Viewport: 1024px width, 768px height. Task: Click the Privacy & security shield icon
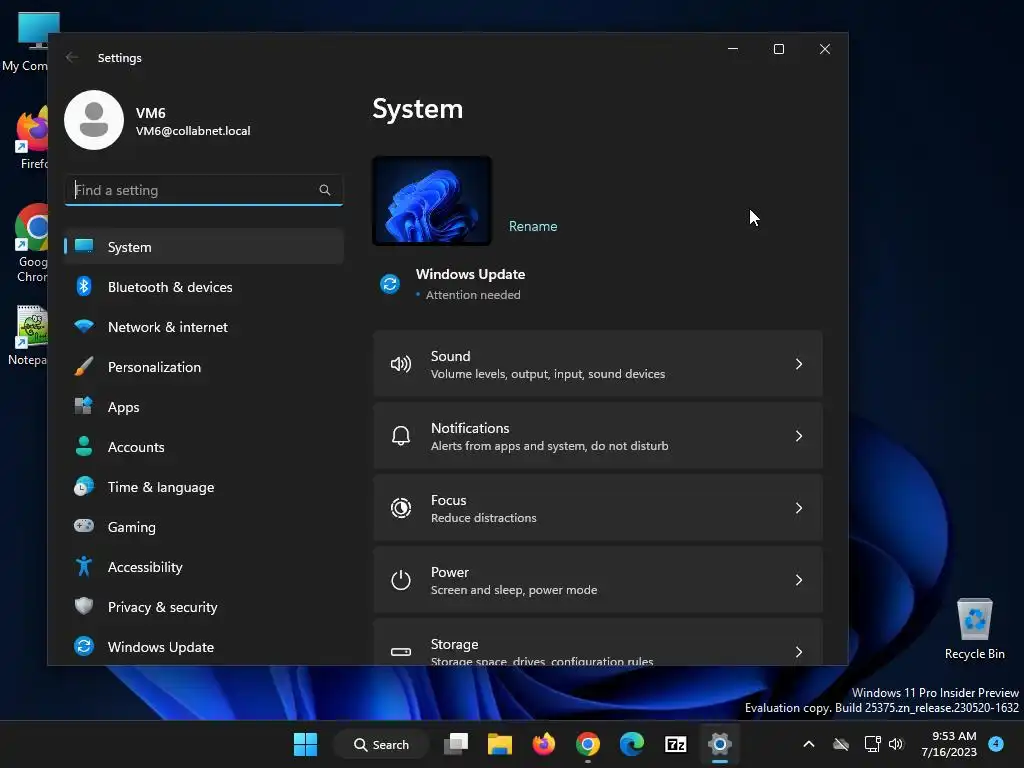point(84,606)
